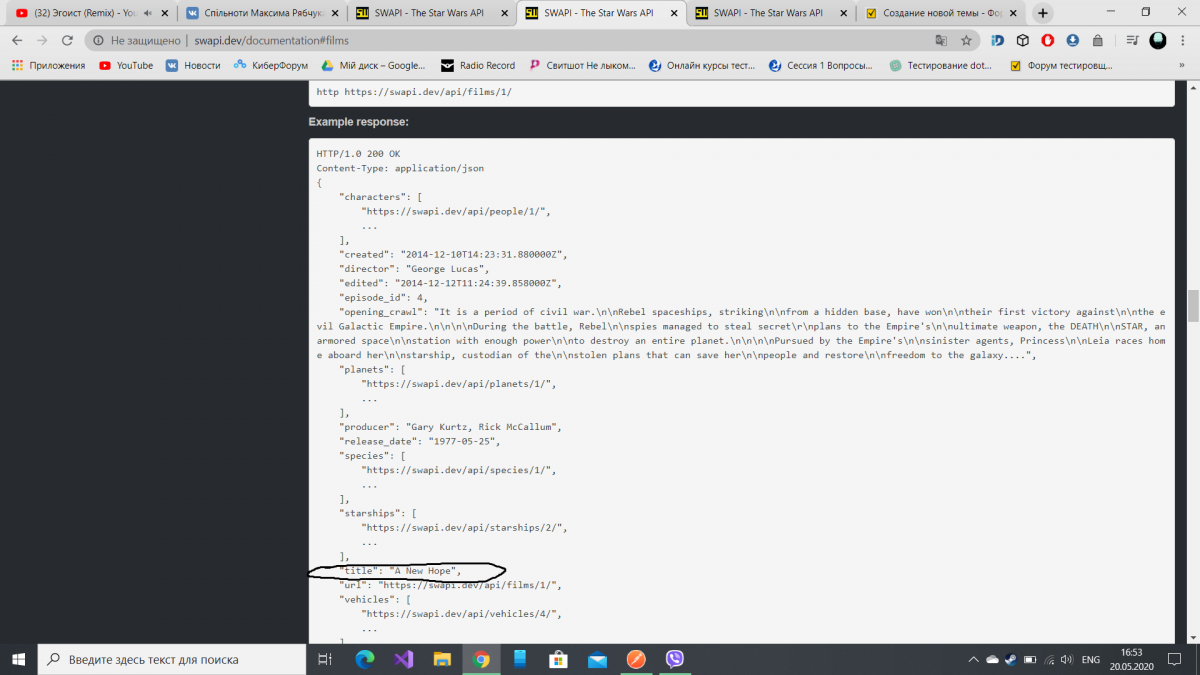The width and height of the screenshot is (1200, 675).
Task: Open Microsoft Store from the taskbar
Action: click(x=559, y=659)
